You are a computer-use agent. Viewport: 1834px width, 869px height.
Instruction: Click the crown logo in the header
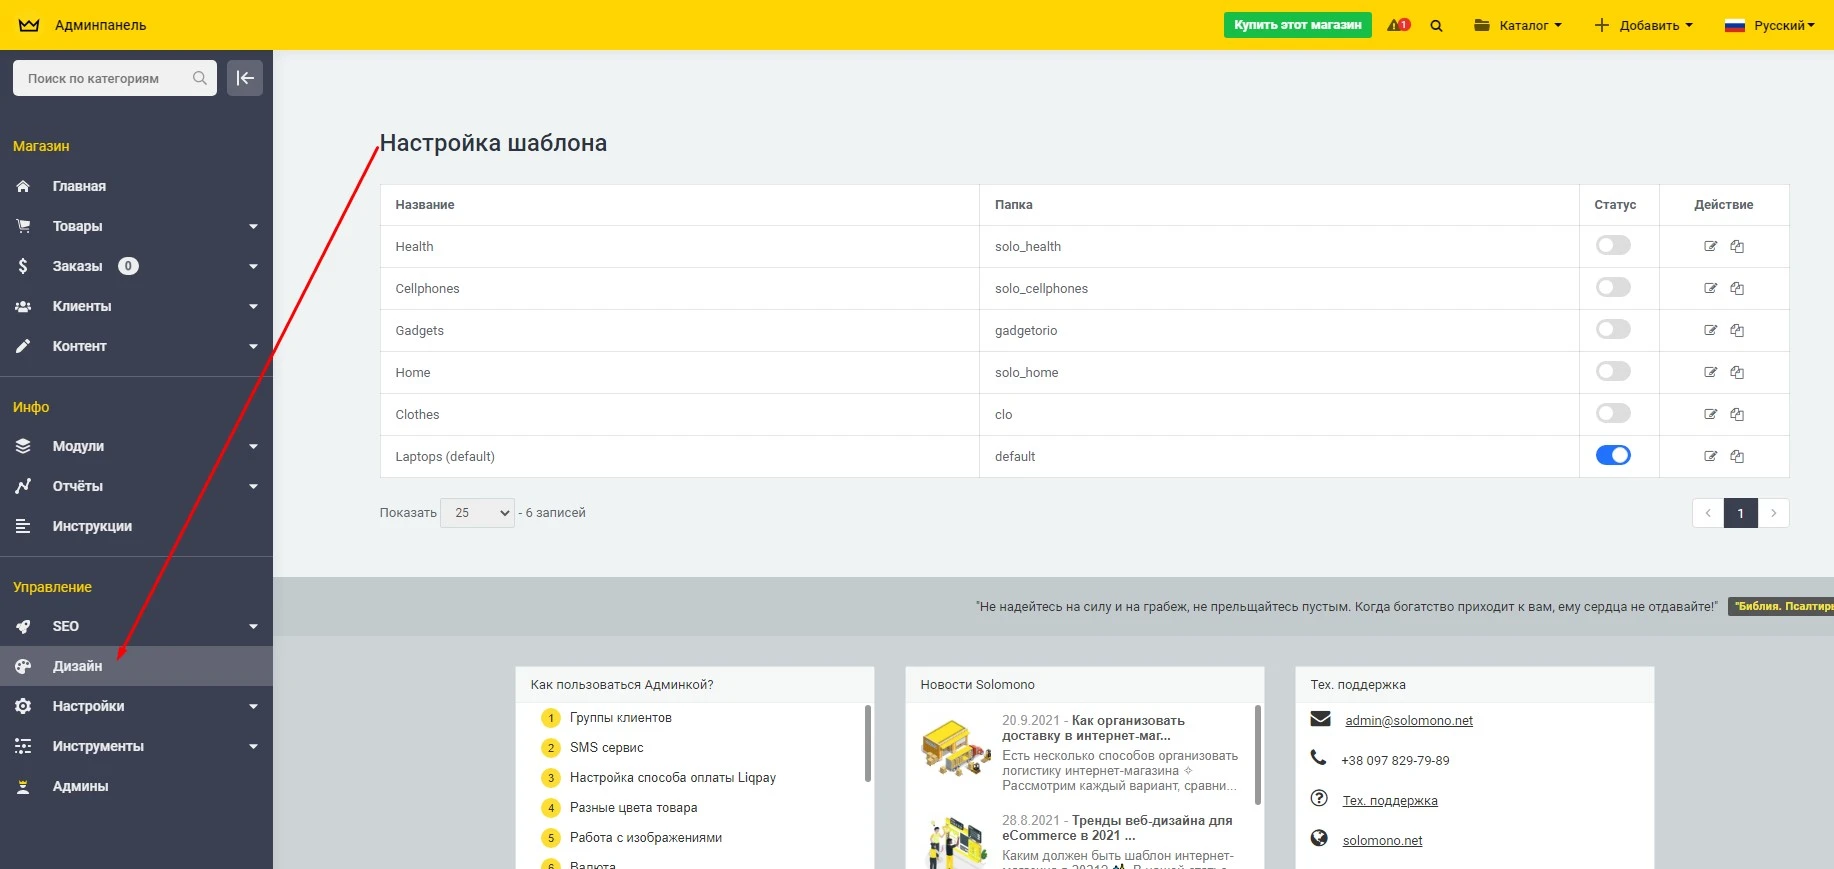coord(29,25)
